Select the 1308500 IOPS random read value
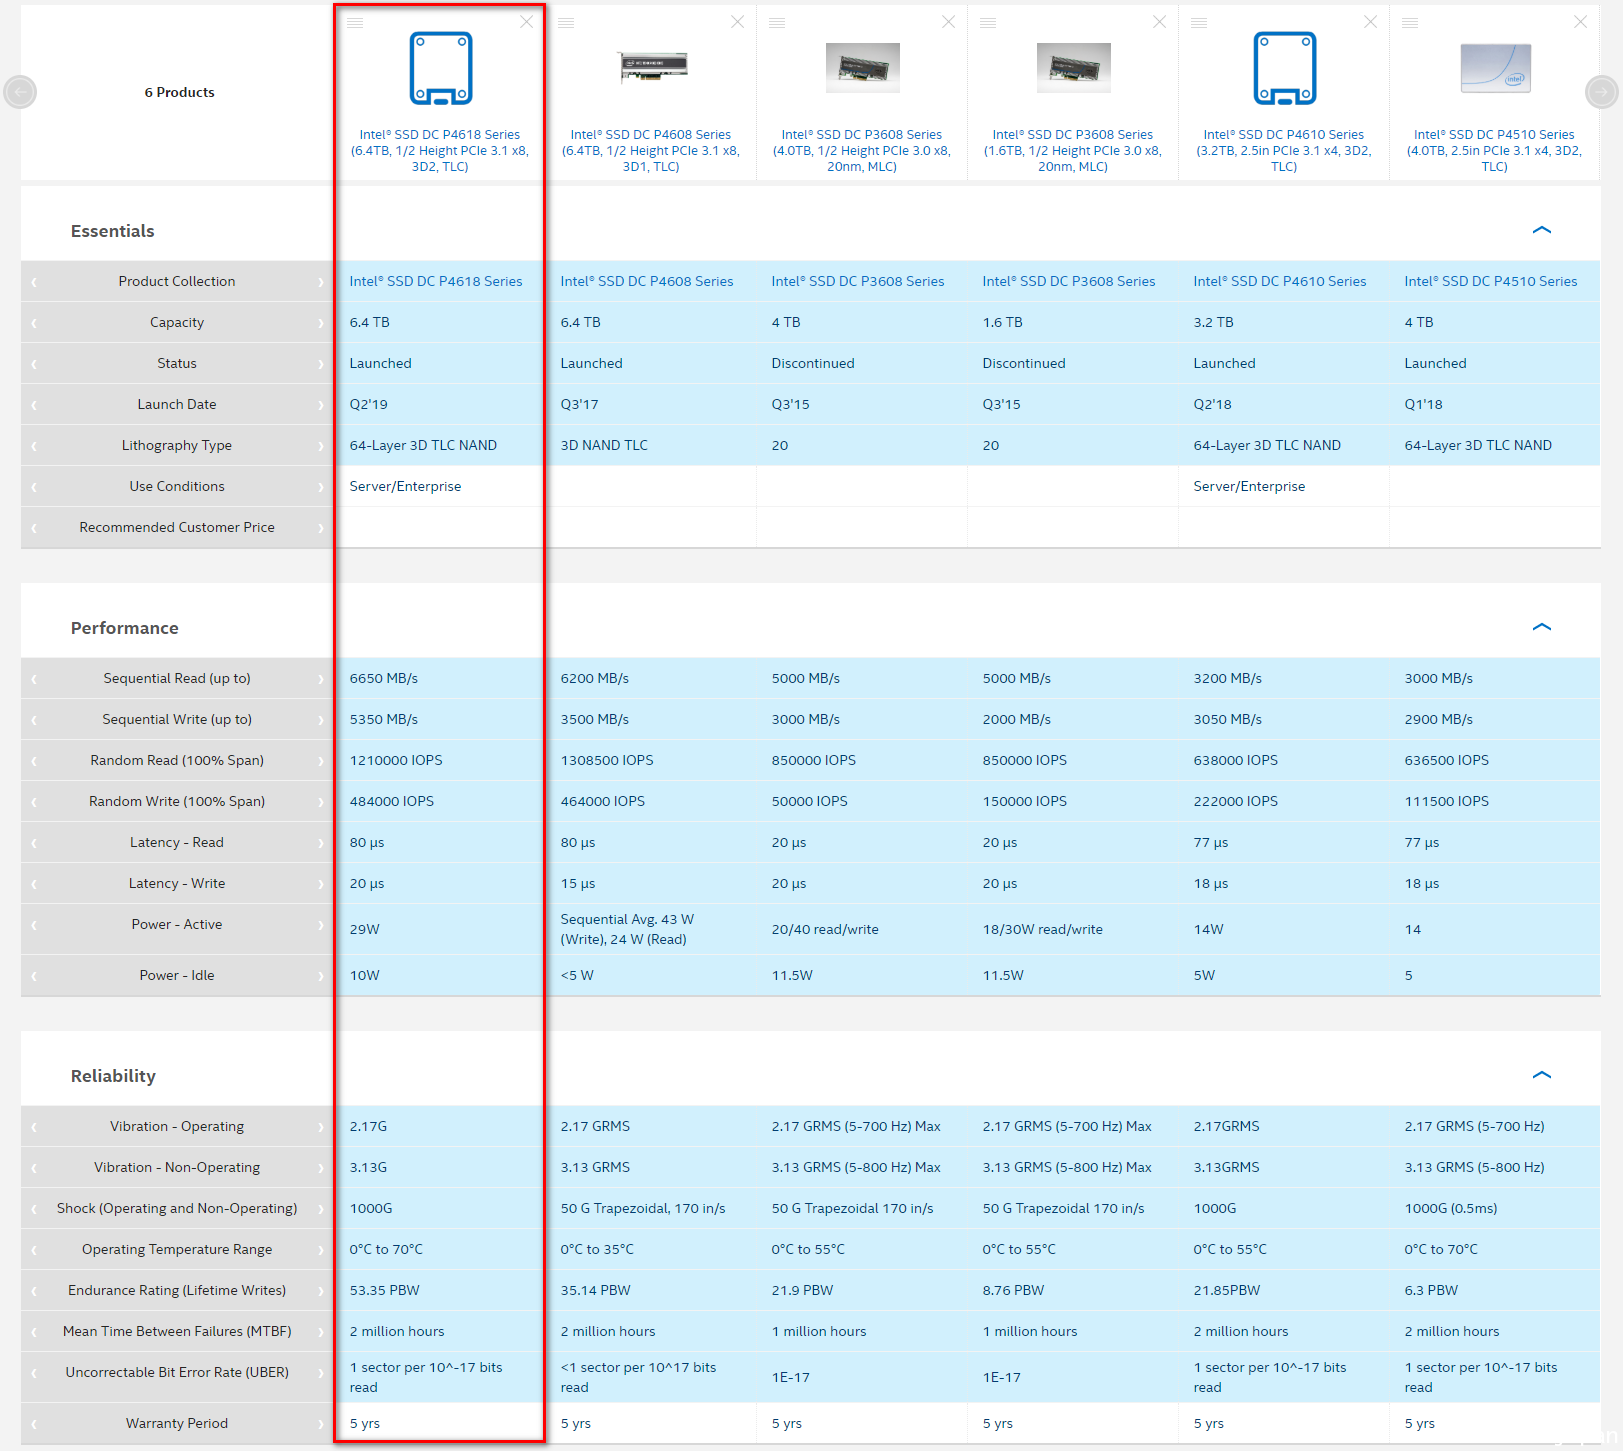This screenshot has height=1451, width=1623. coord(607,760)
